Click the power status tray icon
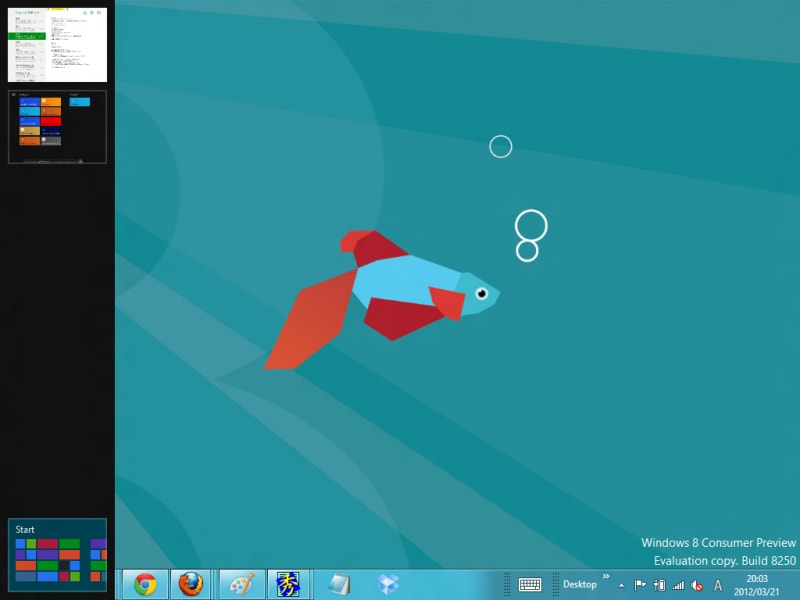Image resolution: width=800 pixels, height=600 pixels. pos(659,585)
